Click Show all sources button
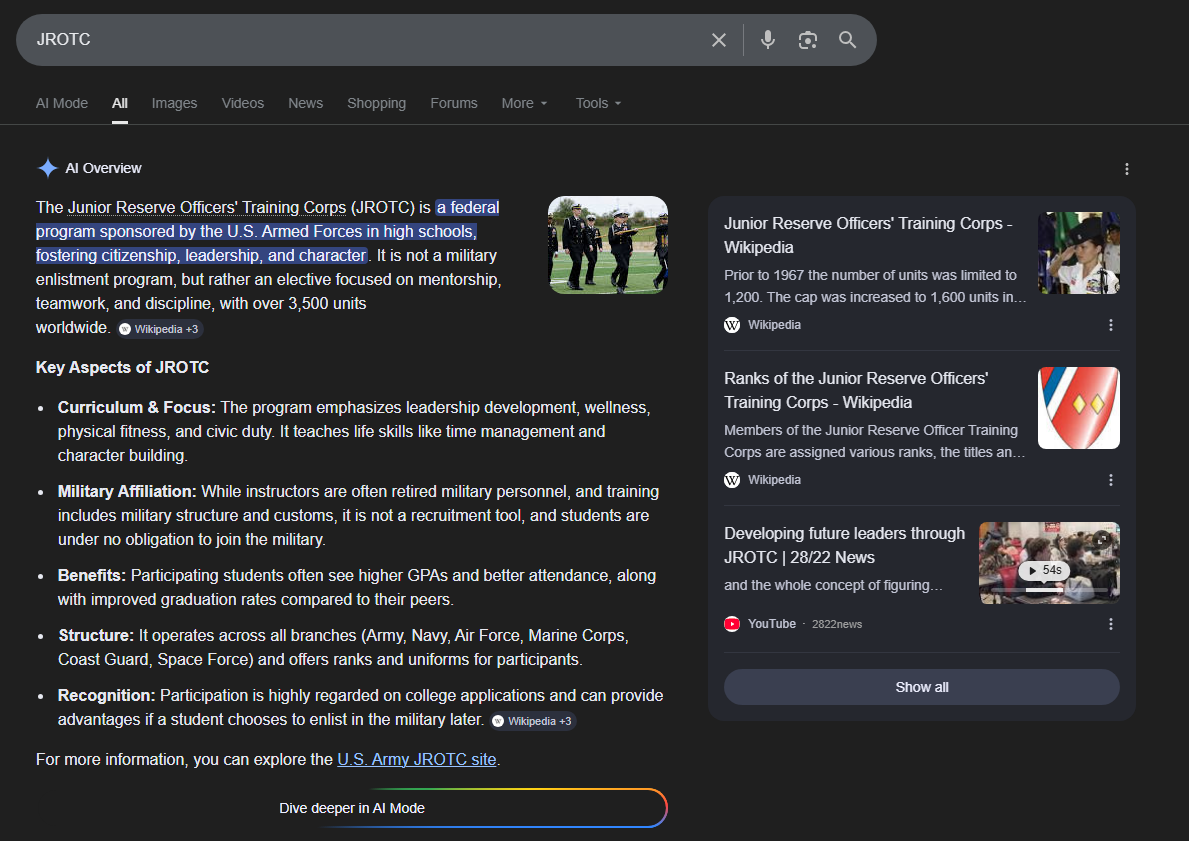This screenshot has width=1189, height=841. tap(921, 687)
